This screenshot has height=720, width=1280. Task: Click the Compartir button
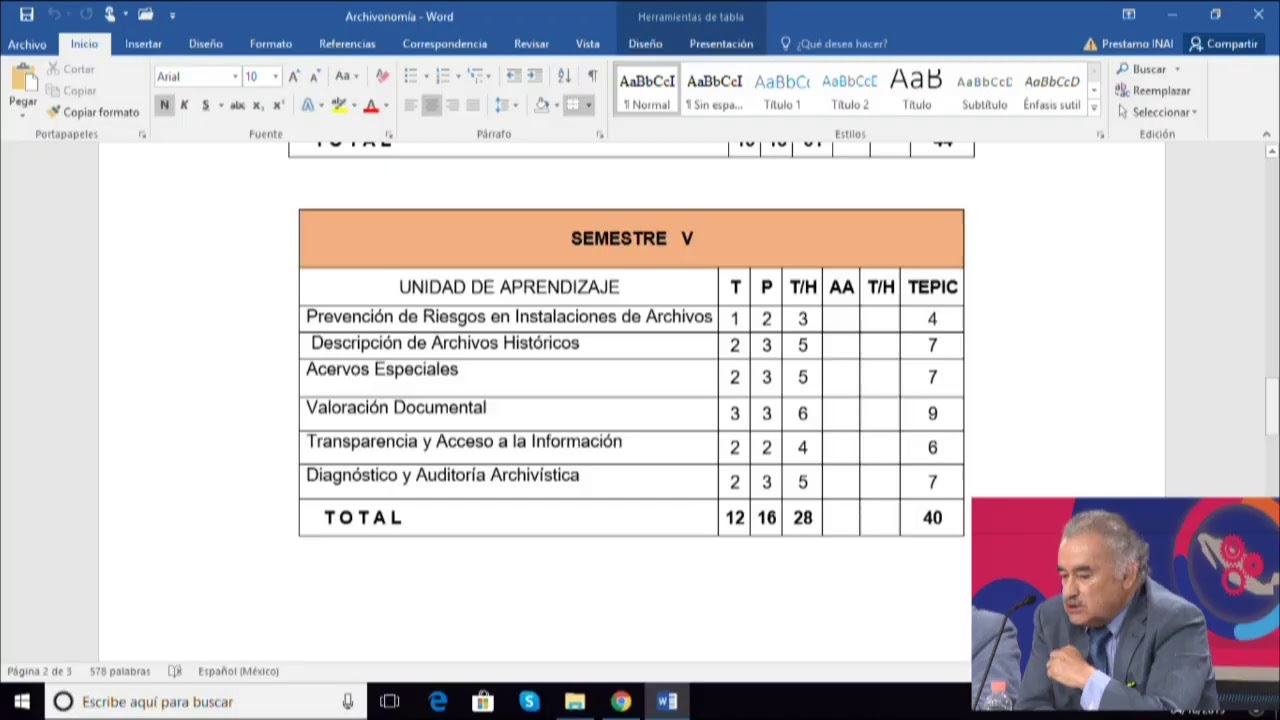1223,44
